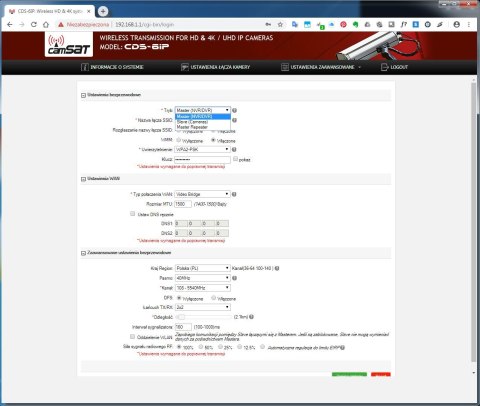Bookmark this page with the star icon
The image size is (480, 406).
tap(280, 24)
